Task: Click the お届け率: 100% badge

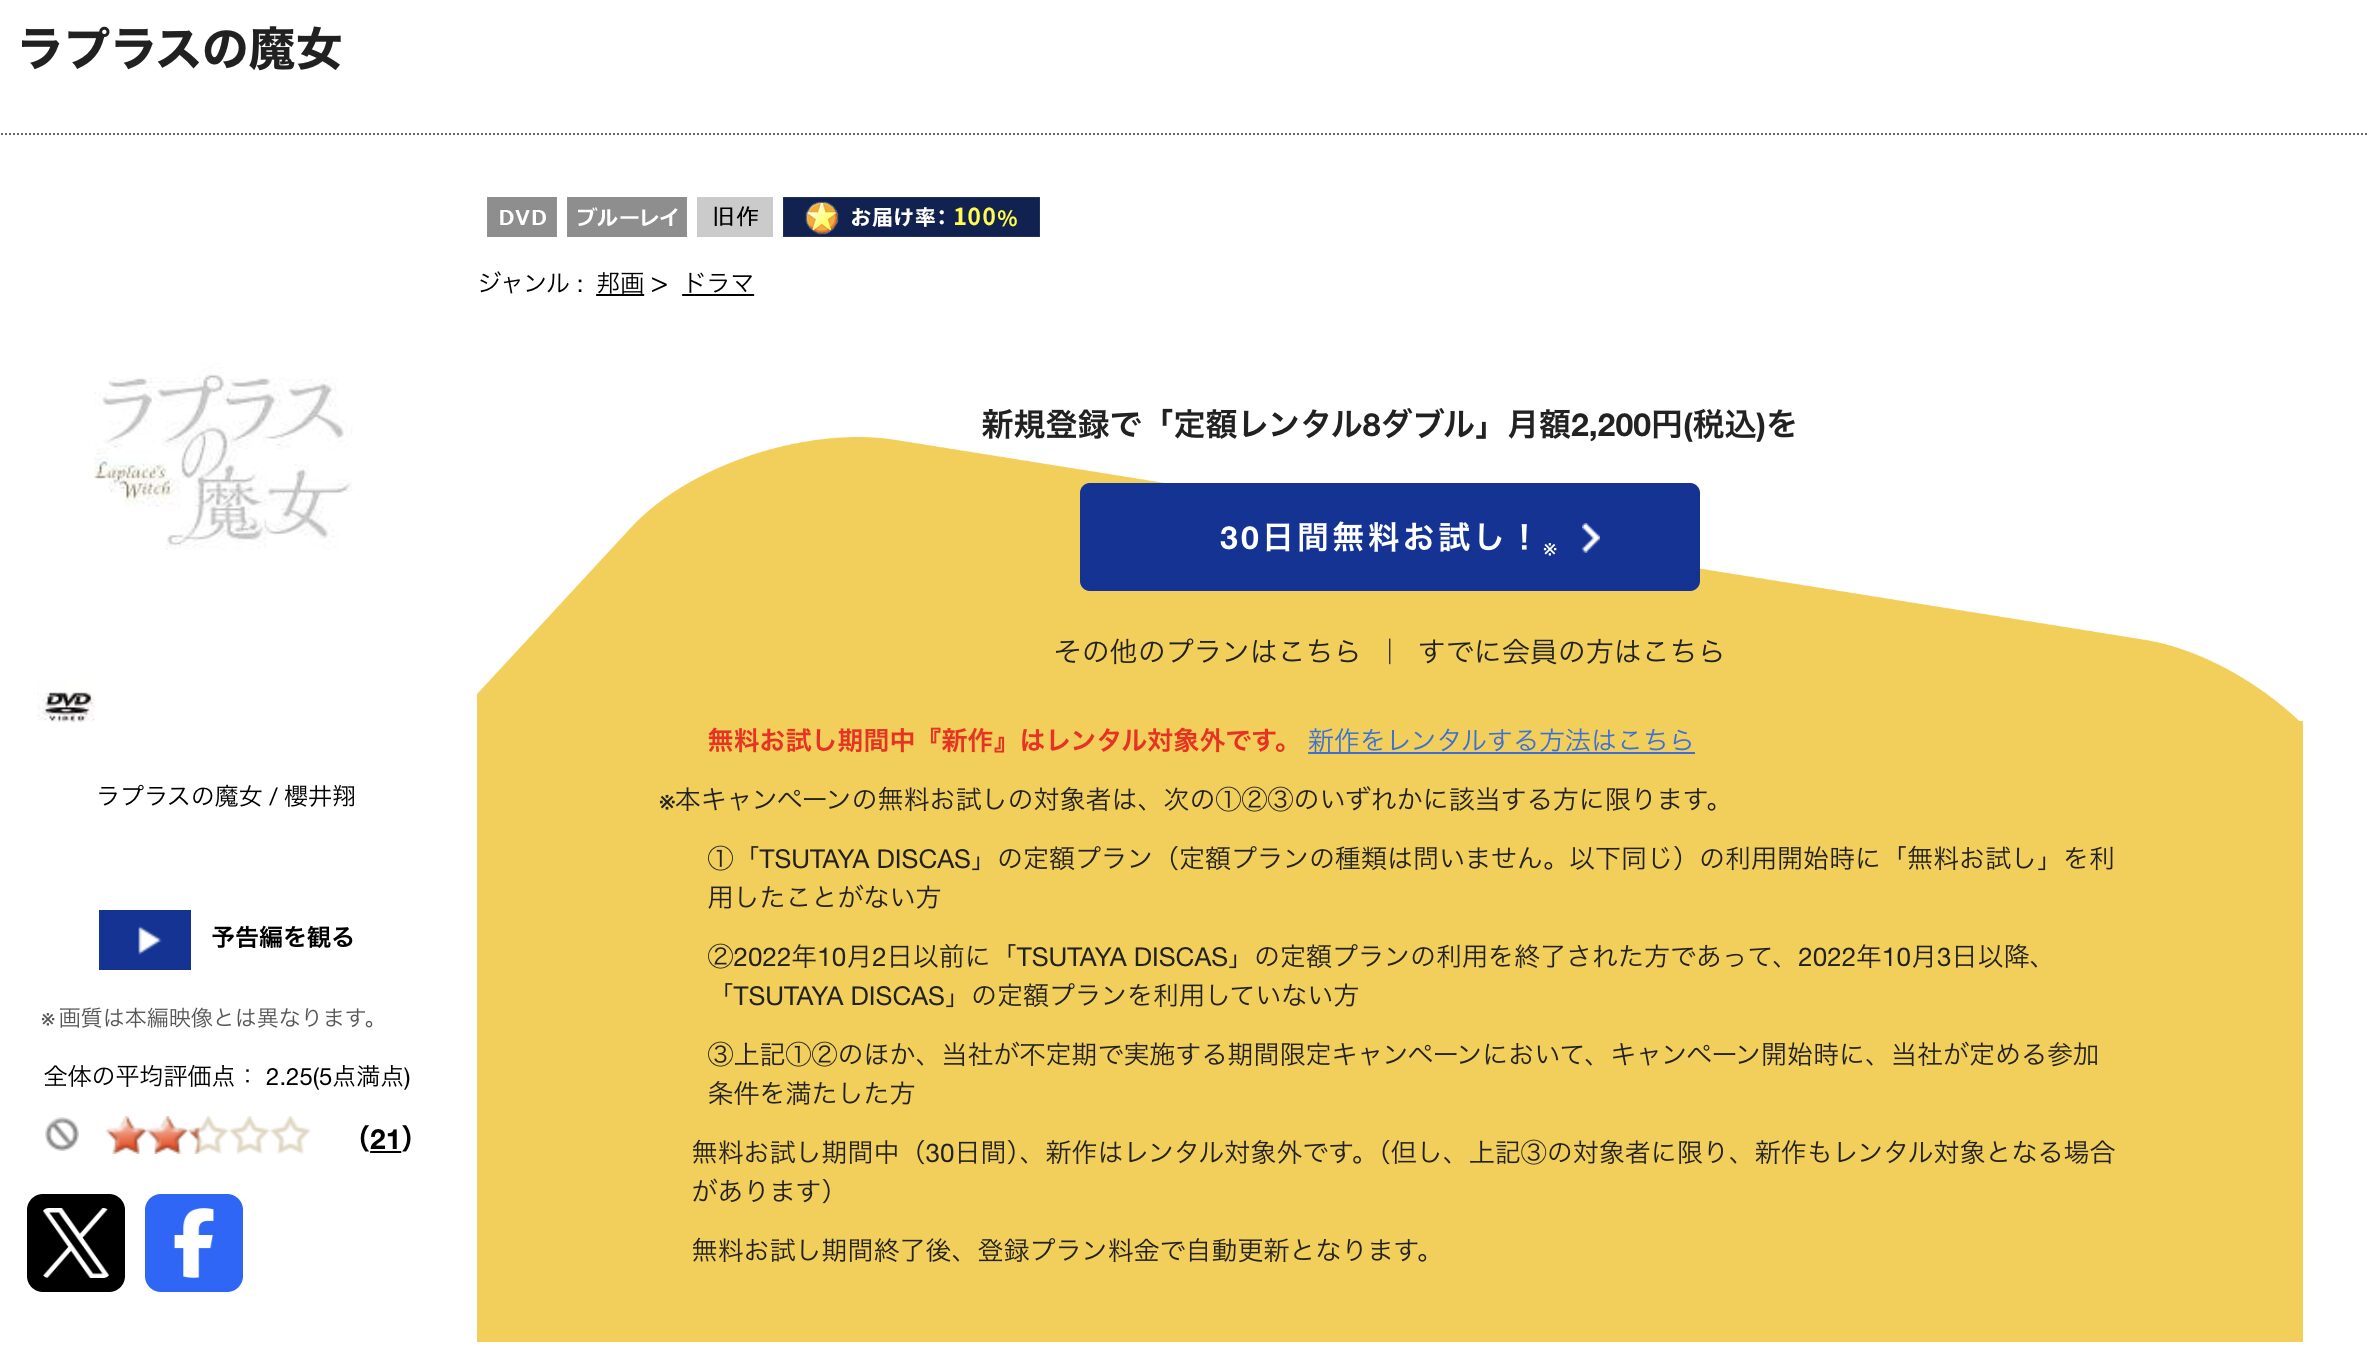Action: click(911, 217)
